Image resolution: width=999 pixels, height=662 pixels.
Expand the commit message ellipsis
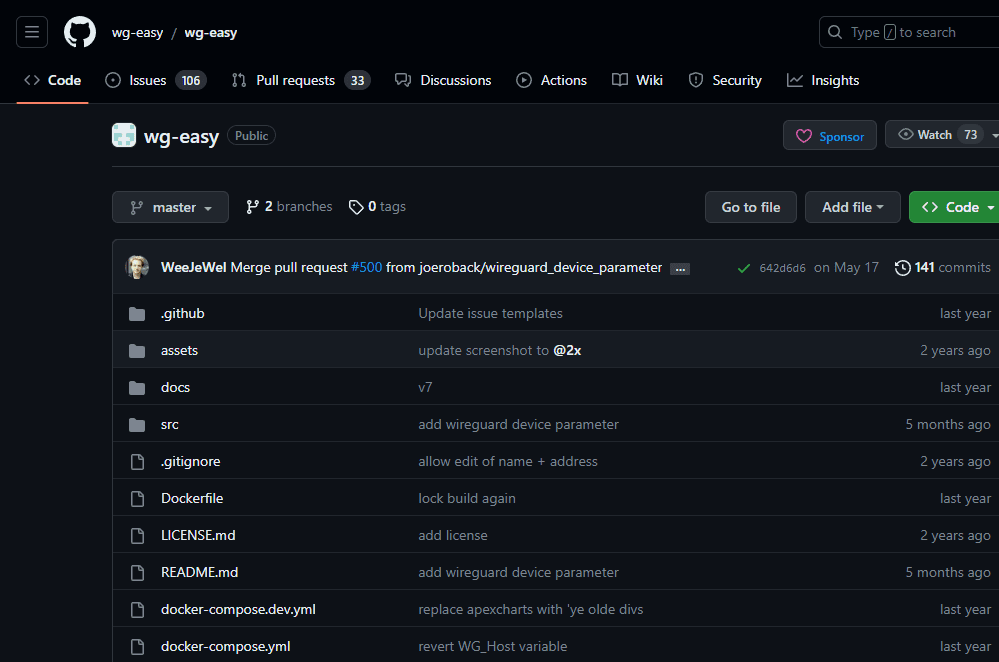click(680, 269)
